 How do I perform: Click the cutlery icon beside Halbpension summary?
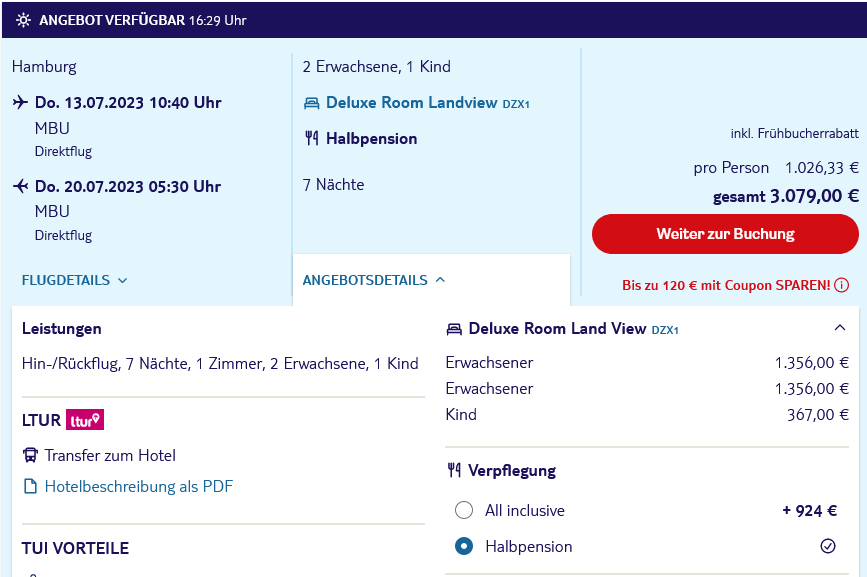click(311, 138)
